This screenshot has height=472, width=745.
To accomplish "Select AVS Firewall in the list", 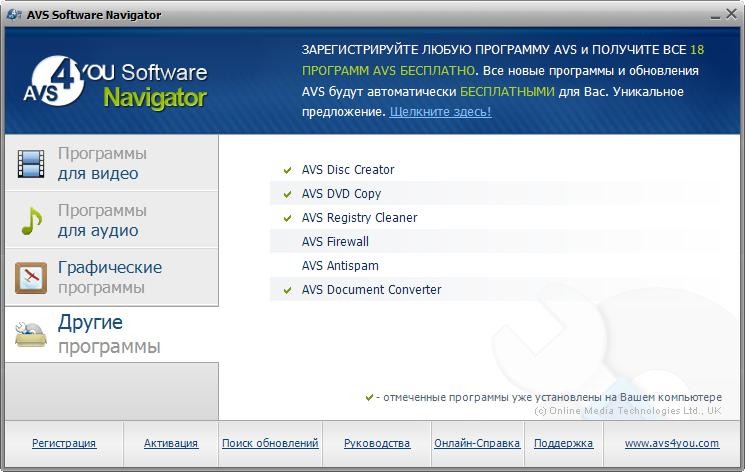I will coord(335,241).
